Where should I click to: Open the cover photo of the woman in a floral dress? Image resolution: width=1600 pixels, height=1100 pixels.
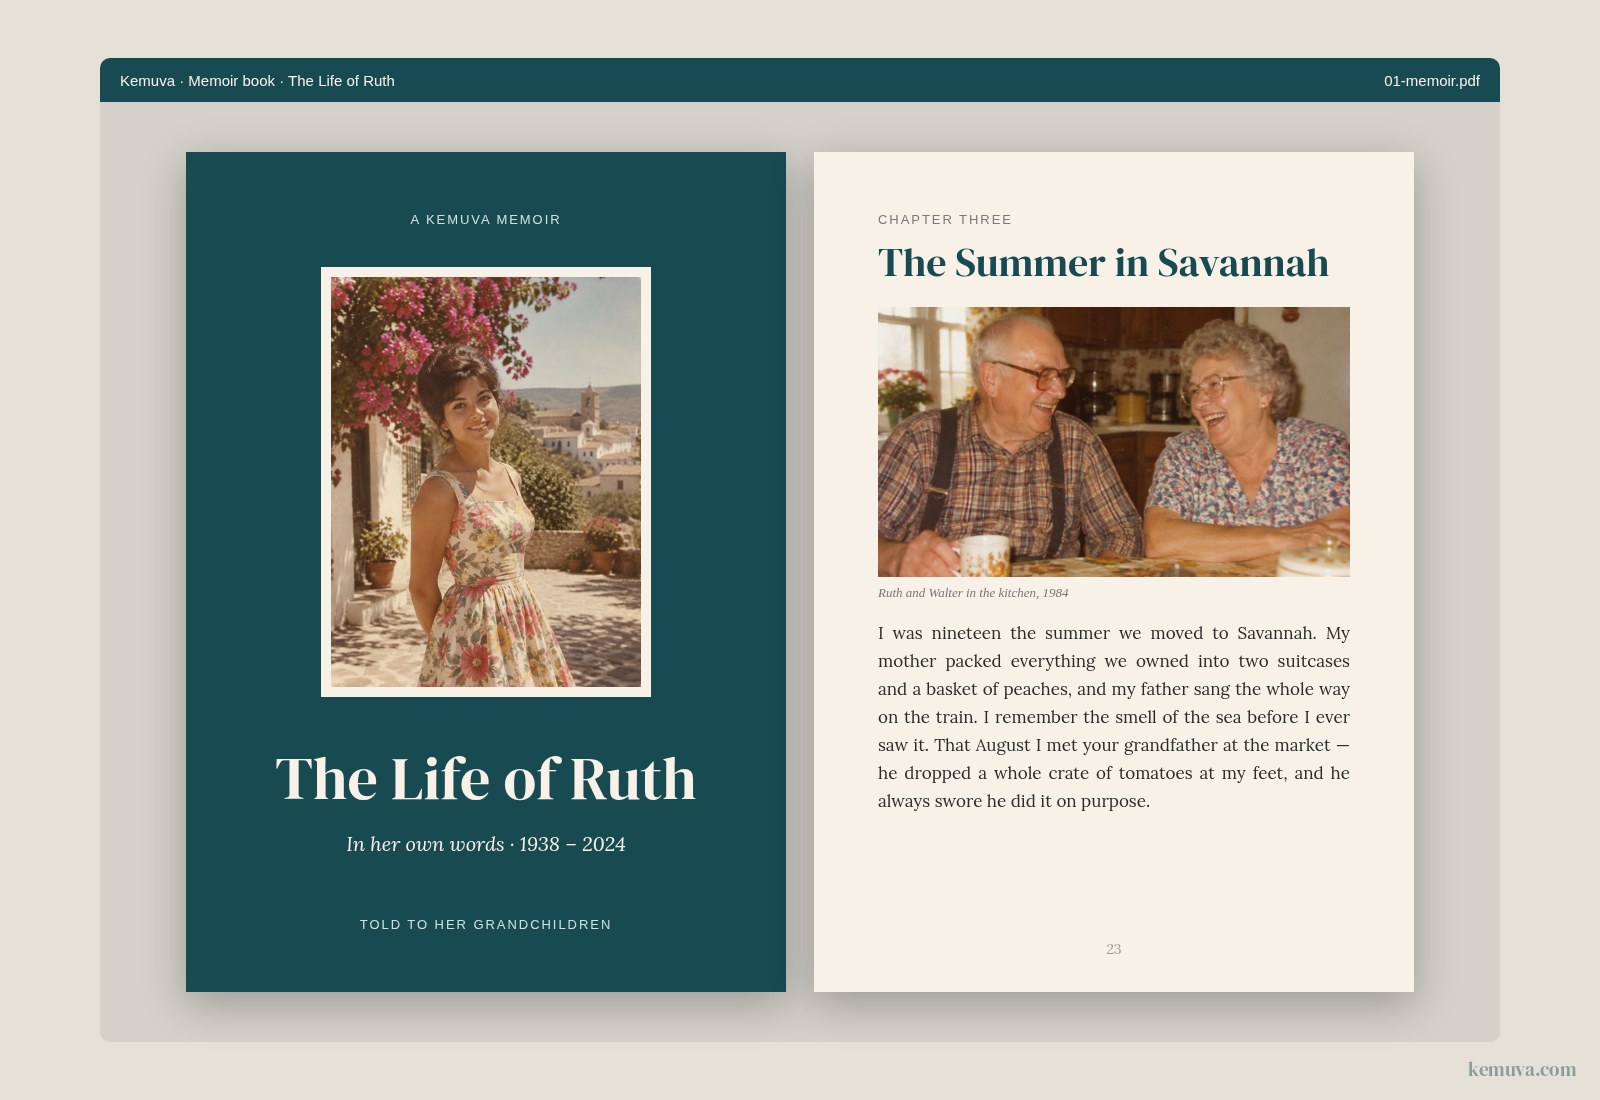click(486, 482)
